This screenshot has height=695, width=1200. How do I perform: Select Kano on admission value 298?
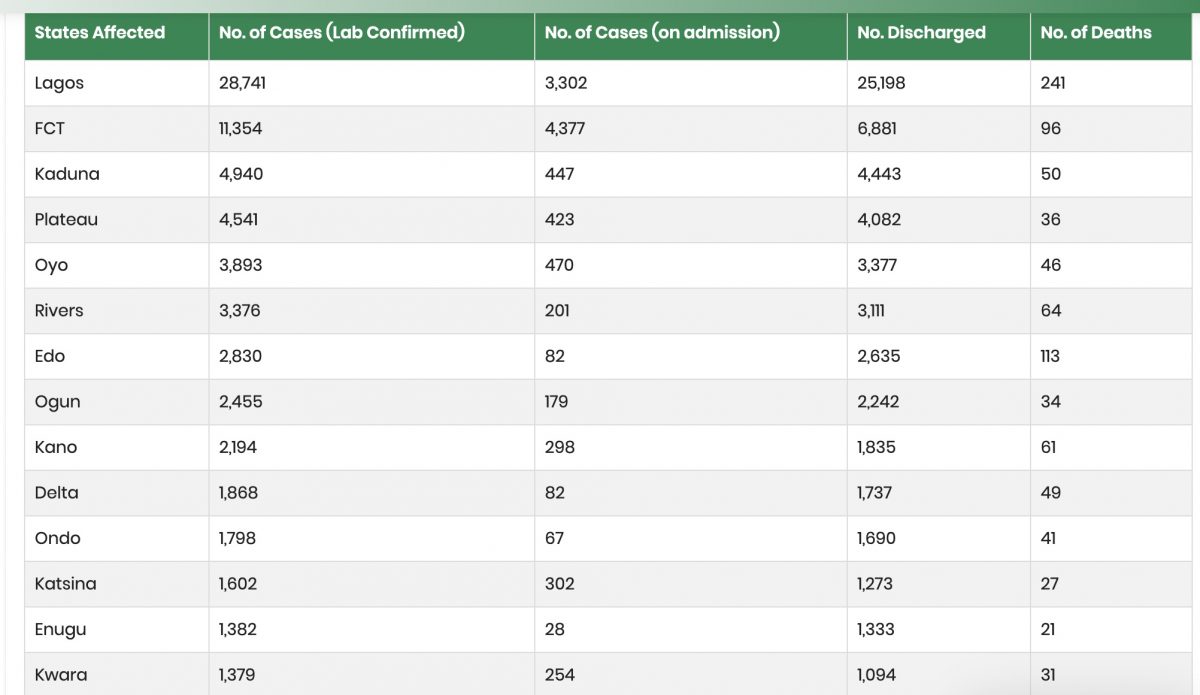pos(560,447)
